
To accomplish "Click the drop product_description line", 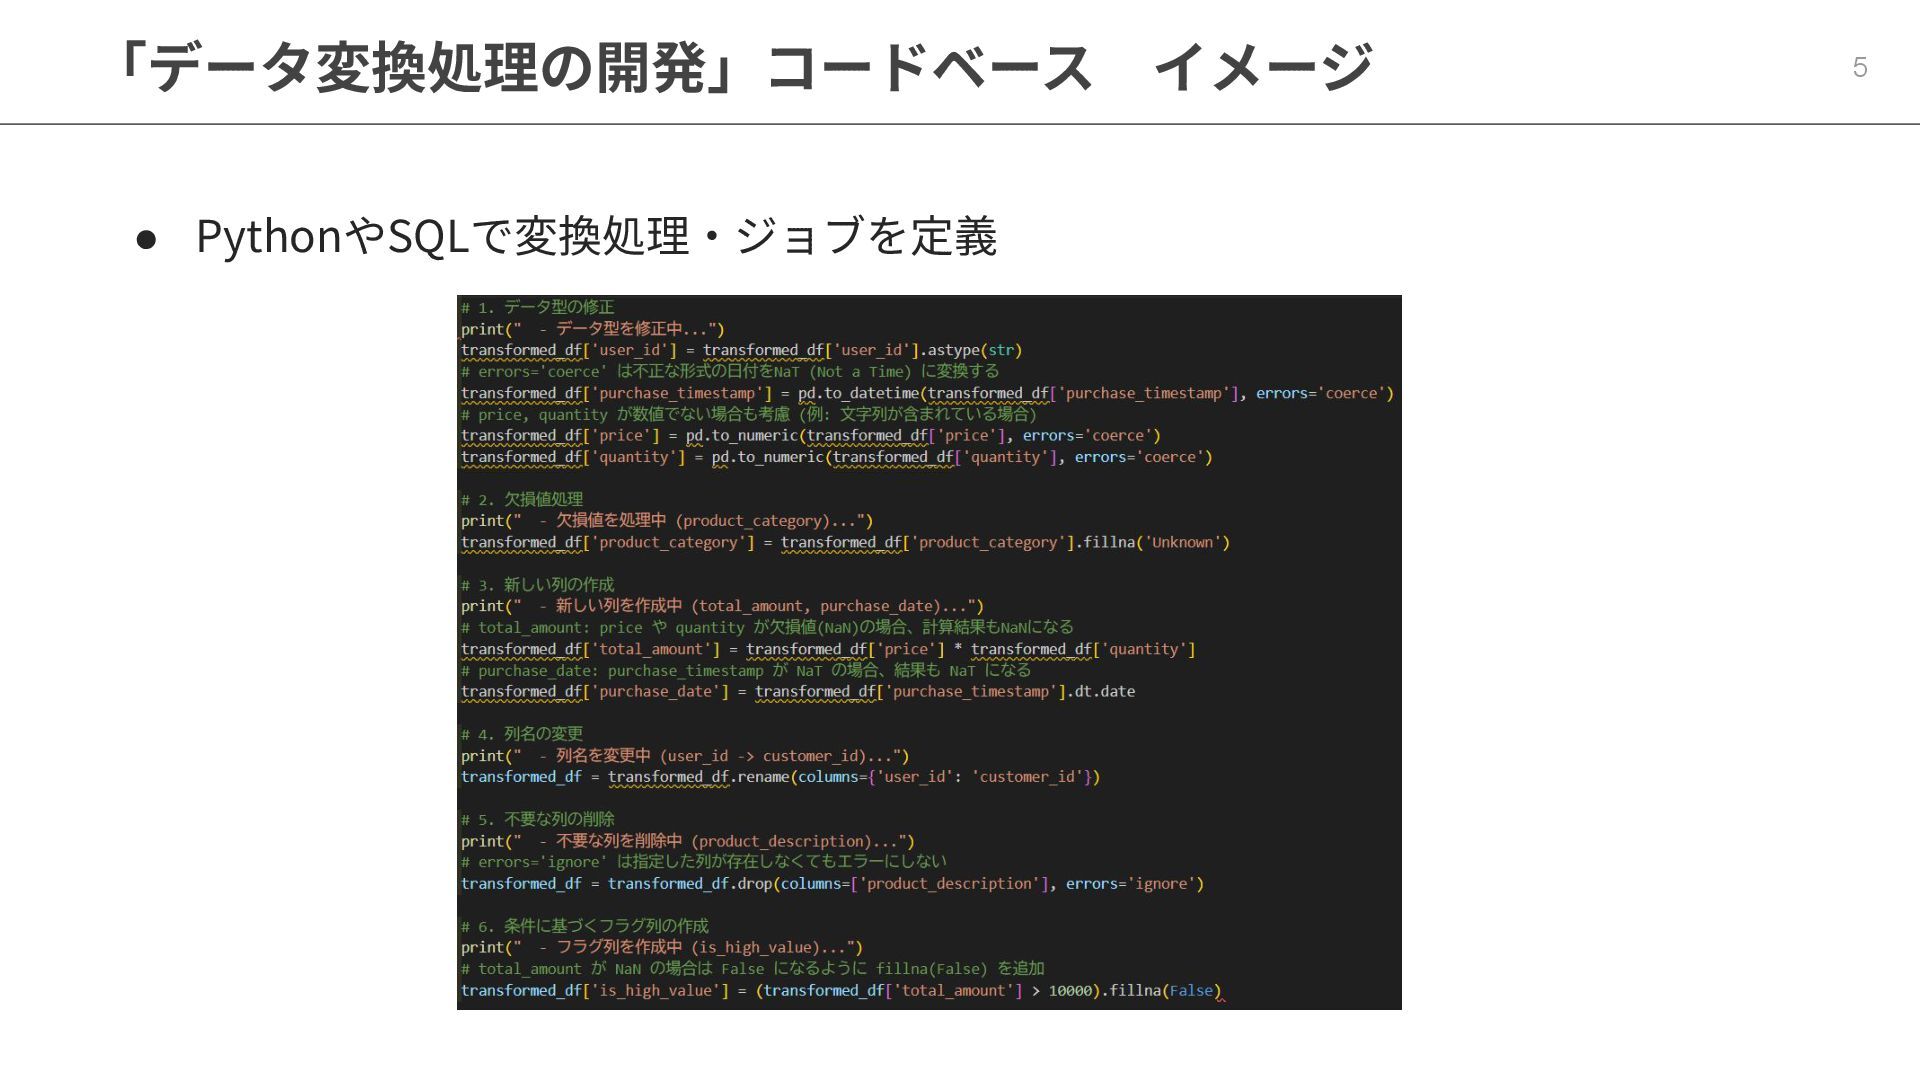I will [x=832, y=884].
